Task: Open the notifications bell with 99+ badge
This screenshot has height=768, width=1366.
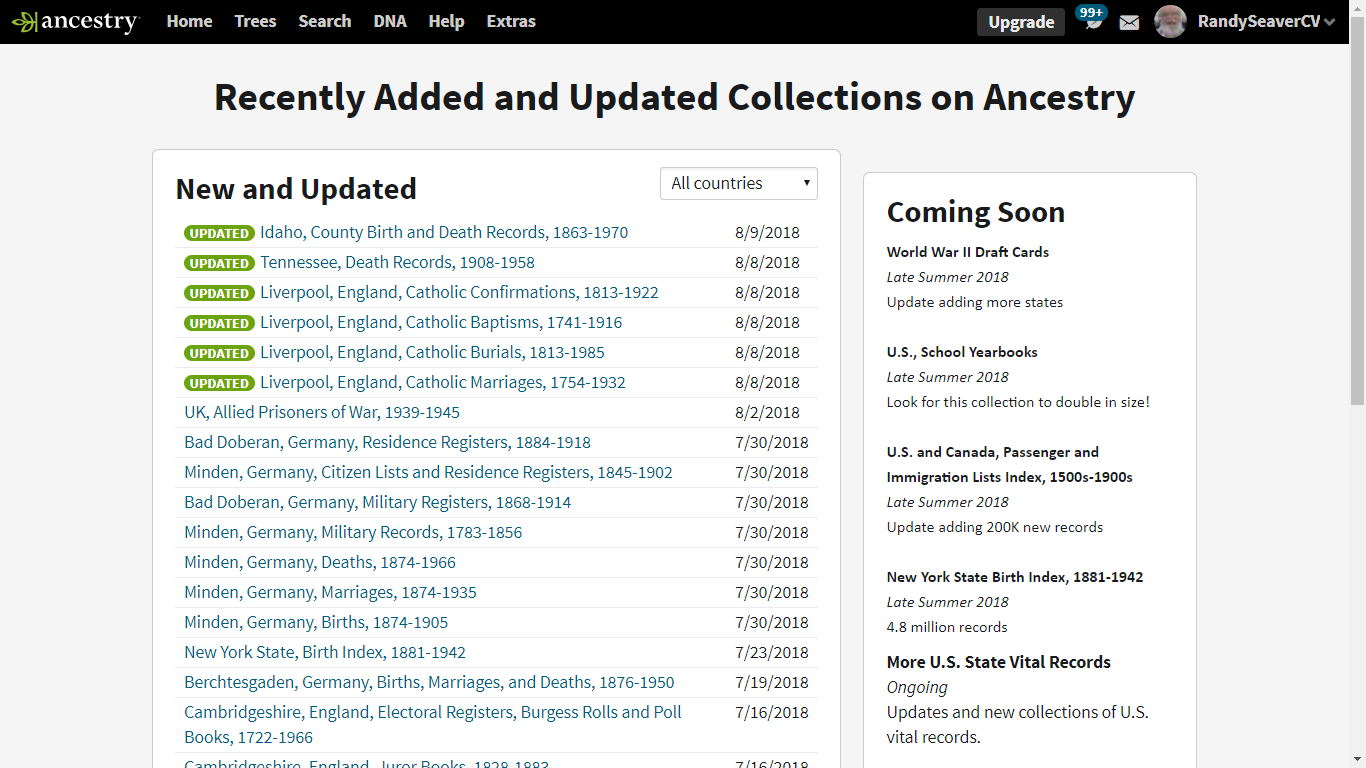Action: coord(1090,21)
